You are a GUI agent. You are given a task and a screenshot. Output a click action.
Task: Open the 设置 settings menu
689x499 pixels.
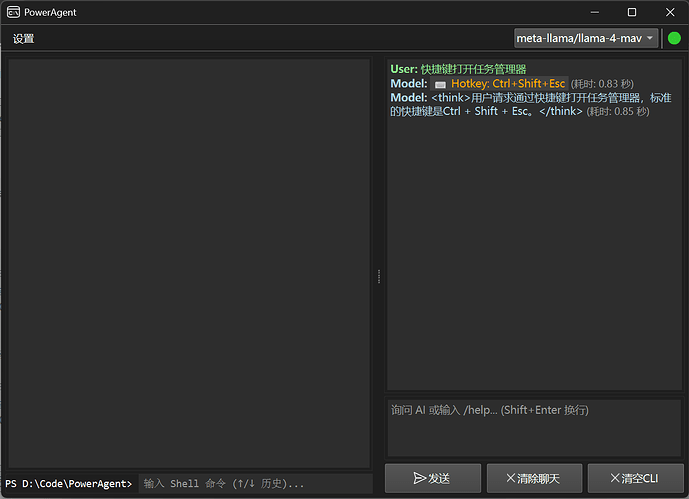tap(23, 39)
